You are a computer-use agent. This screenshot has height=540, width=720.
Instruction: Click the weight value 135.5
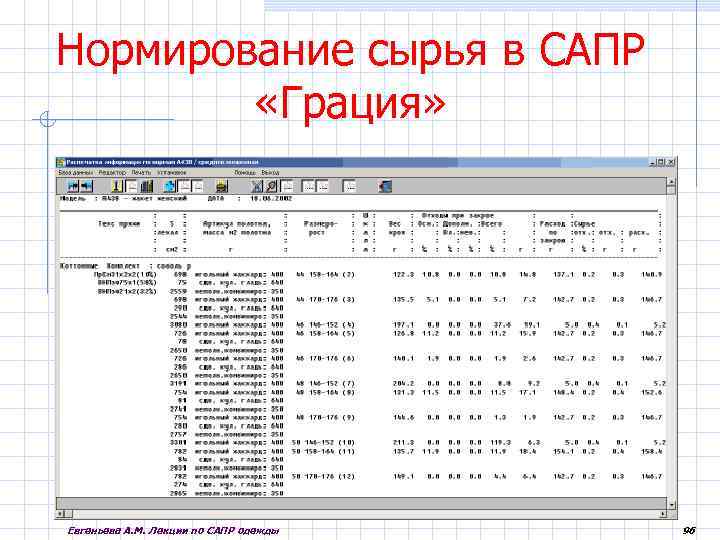coord(403,299)
